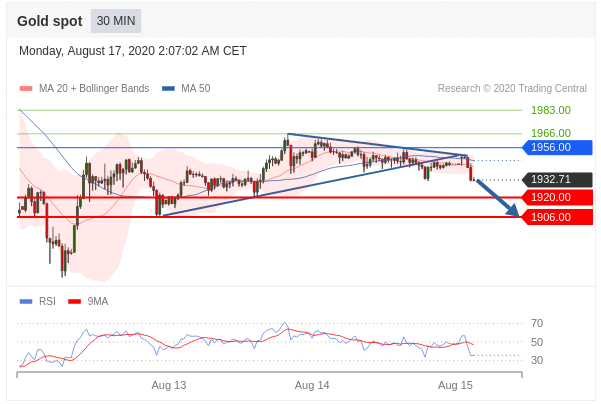Click the black 1932.71 current price tag
The width and height of the screenshot is (601, 404).
(558, 179)
